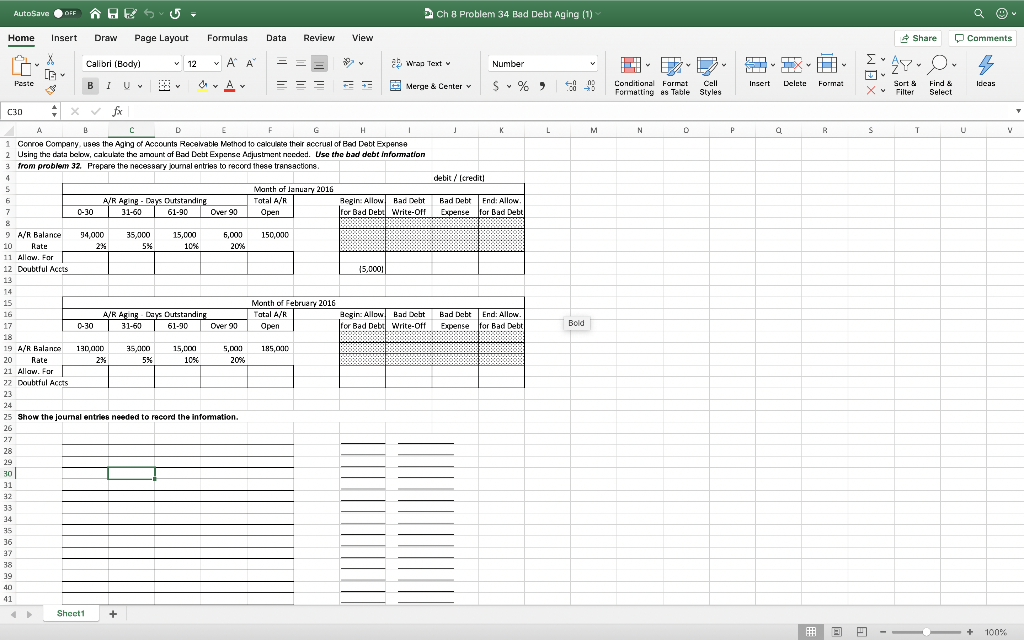Click Increase Font Size icon
This screenshot has height=640, width=1024.
click(232, 63)
